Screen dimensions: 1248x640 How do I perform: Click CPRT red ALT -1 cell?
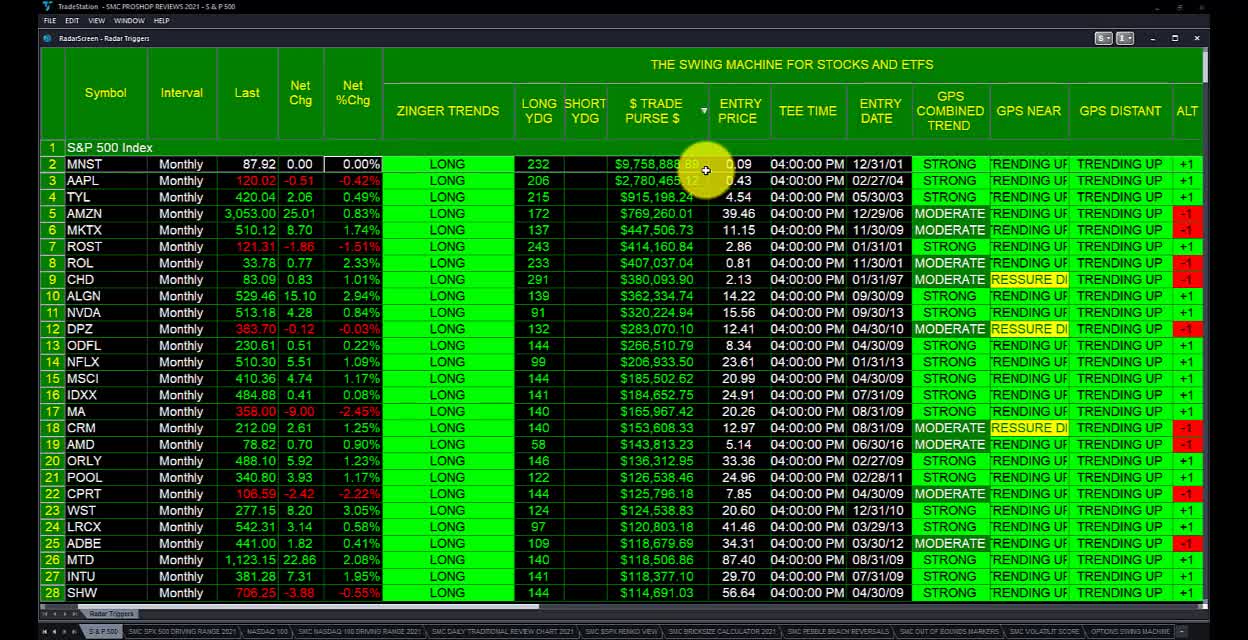[x=1187, y=494]
